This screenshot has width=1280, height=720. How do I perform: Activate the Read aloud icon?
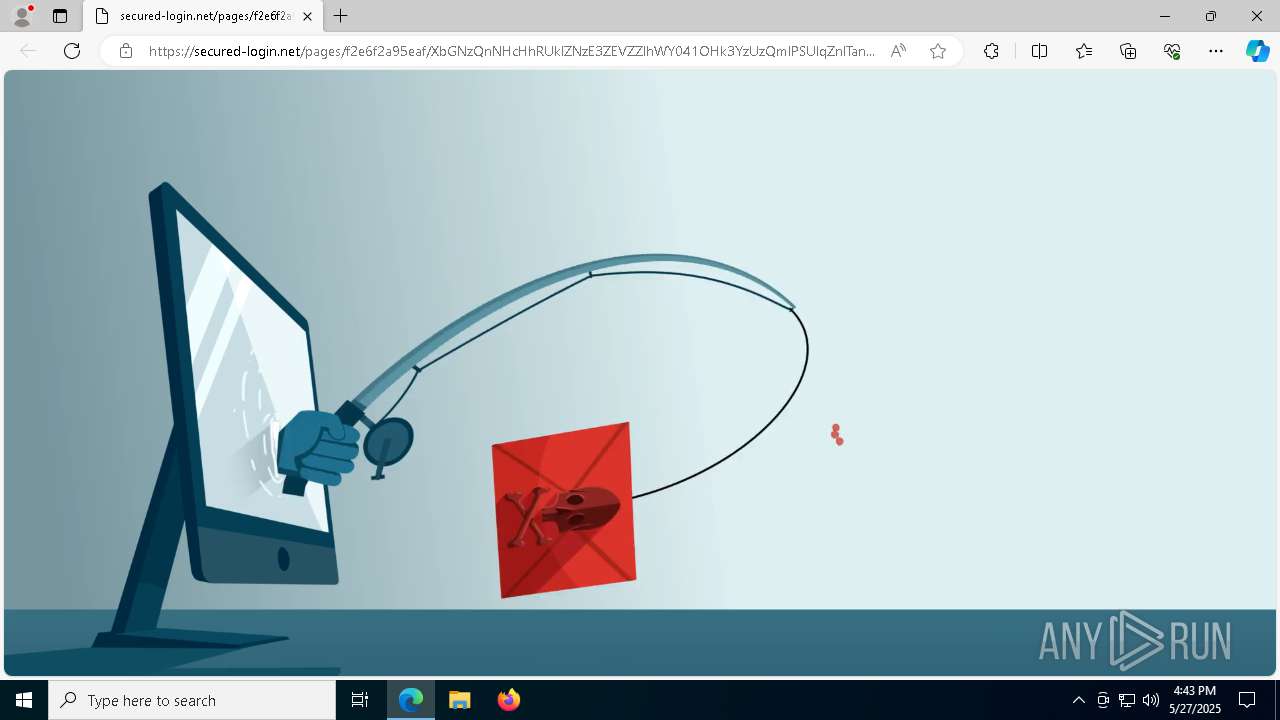tap(898, 51)
